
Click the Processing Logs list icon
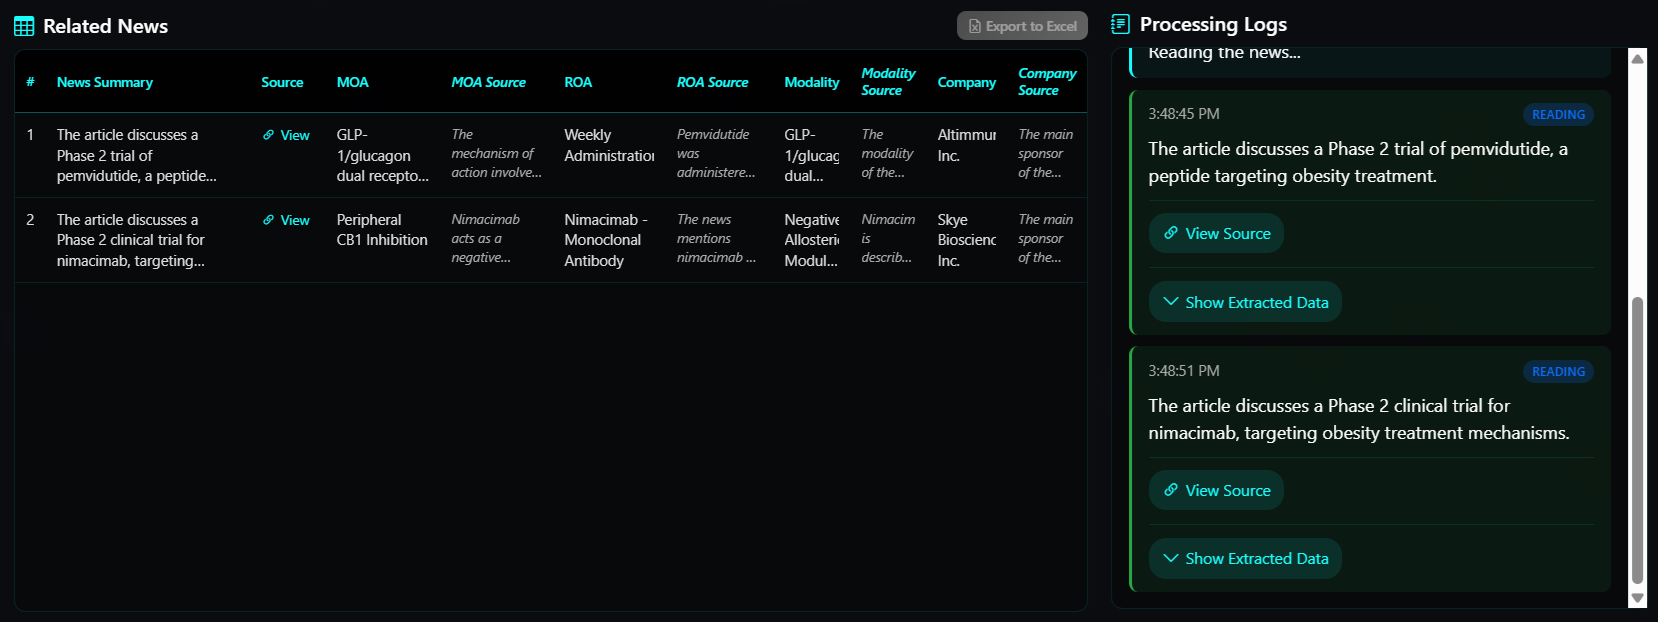pos(1120,24)
